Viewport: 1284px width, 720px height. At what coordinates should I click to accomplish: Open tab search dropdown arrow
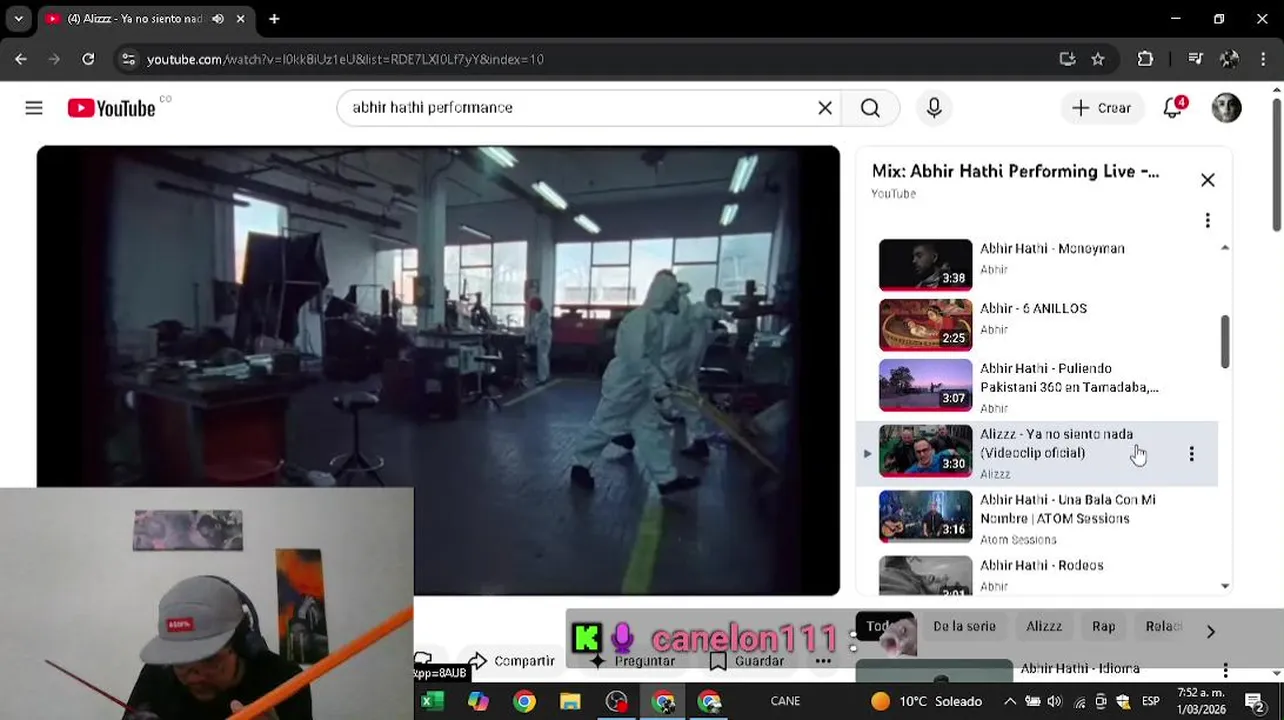[18, 19]
